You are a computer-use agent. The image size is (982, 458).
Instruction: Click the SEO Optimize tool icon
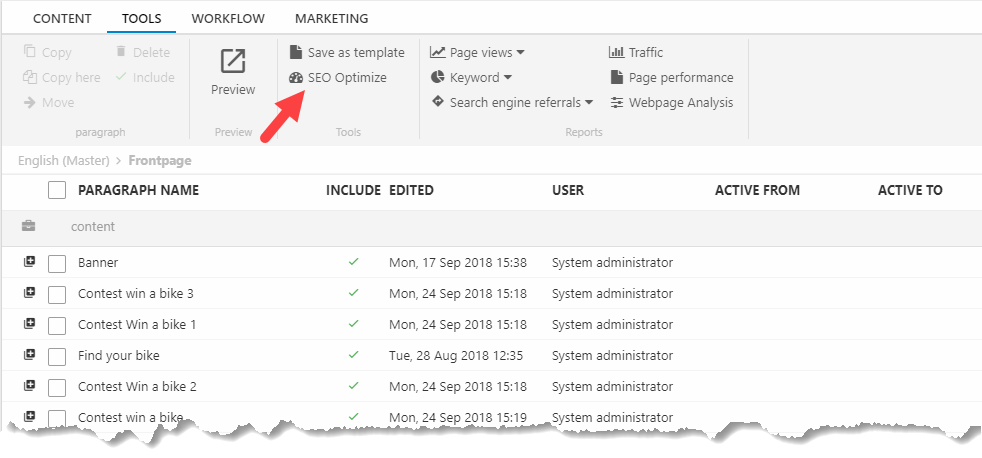296,78
